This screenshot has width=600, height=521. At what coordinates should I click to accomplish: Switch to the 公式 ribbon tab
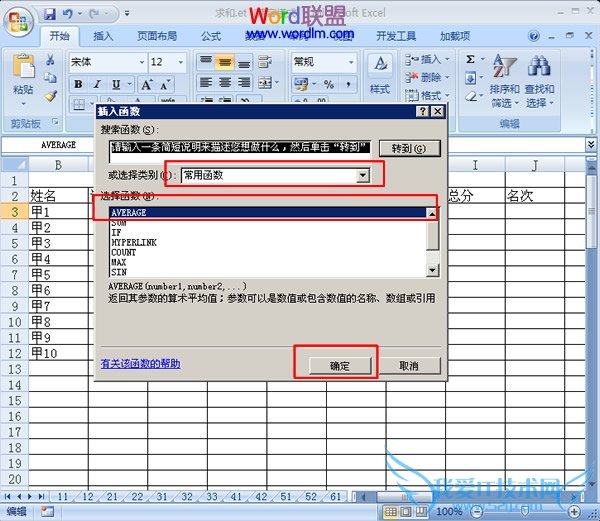click(211, 36)
